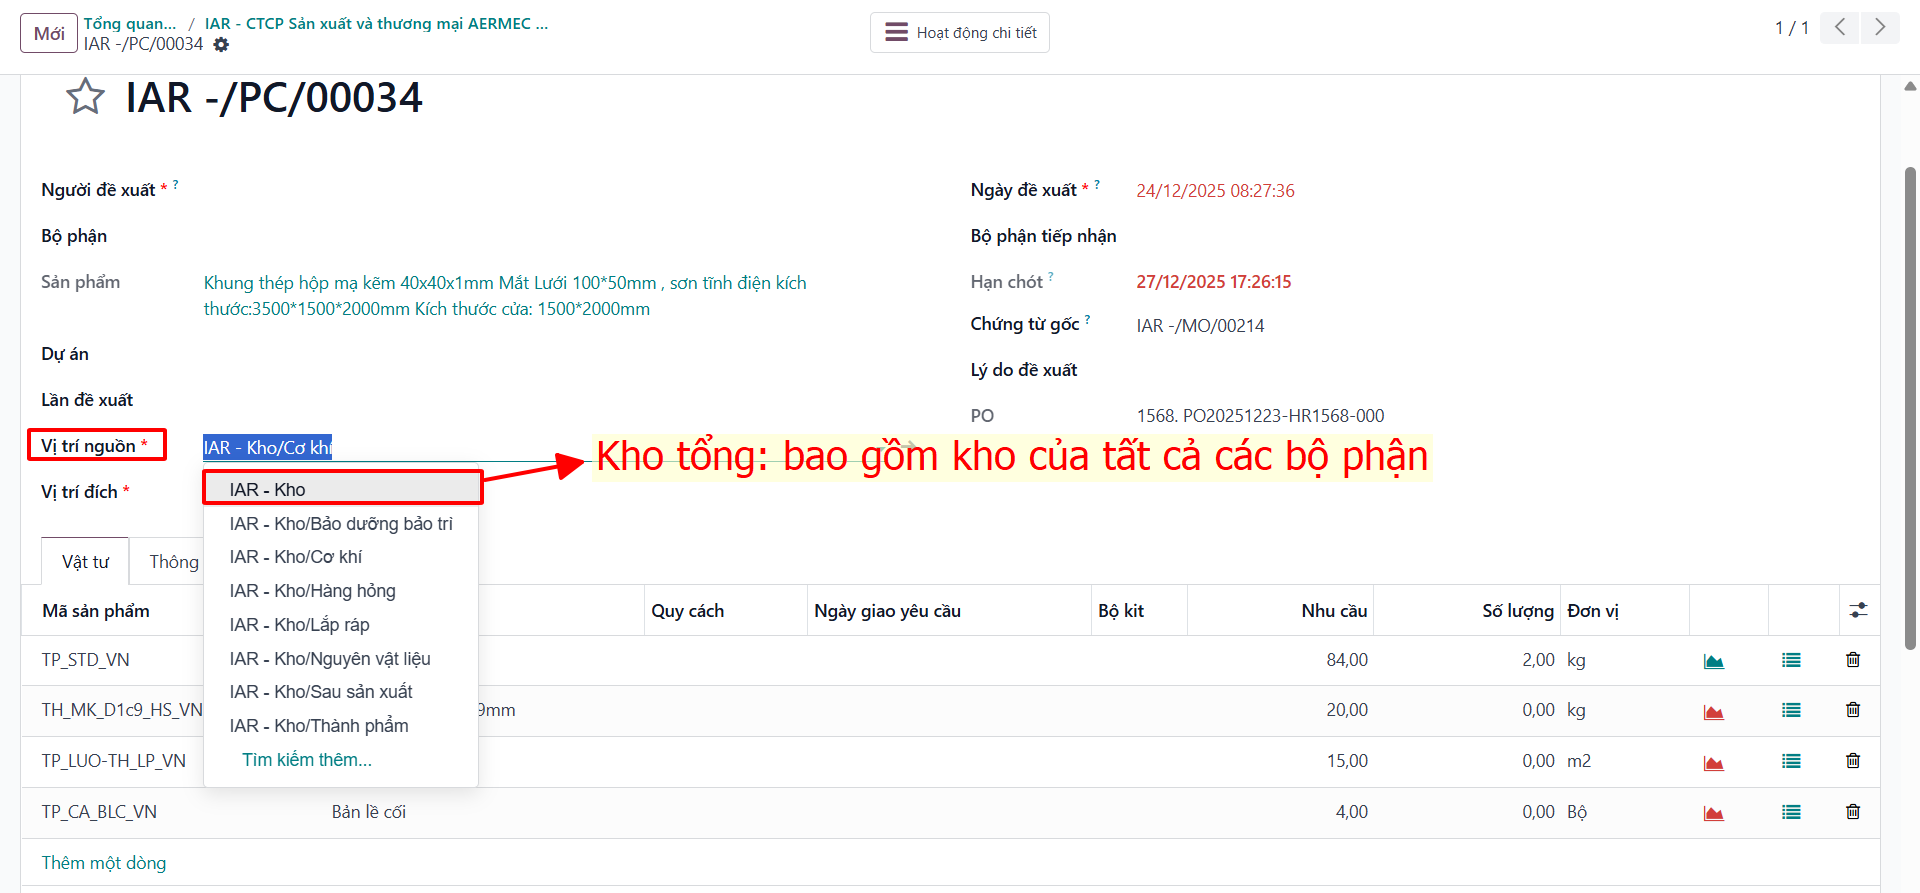Delete the TP_CA_BLC_VN line

1853,812
